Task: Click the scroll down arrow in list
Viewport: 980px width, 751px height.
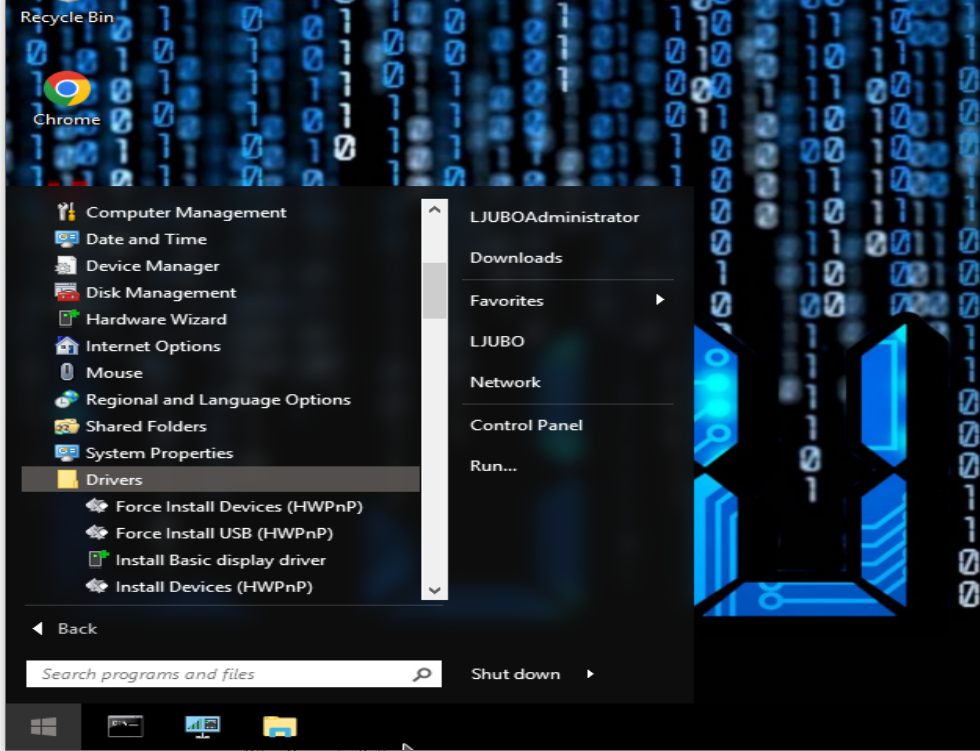Action: (x=434, y=590)
